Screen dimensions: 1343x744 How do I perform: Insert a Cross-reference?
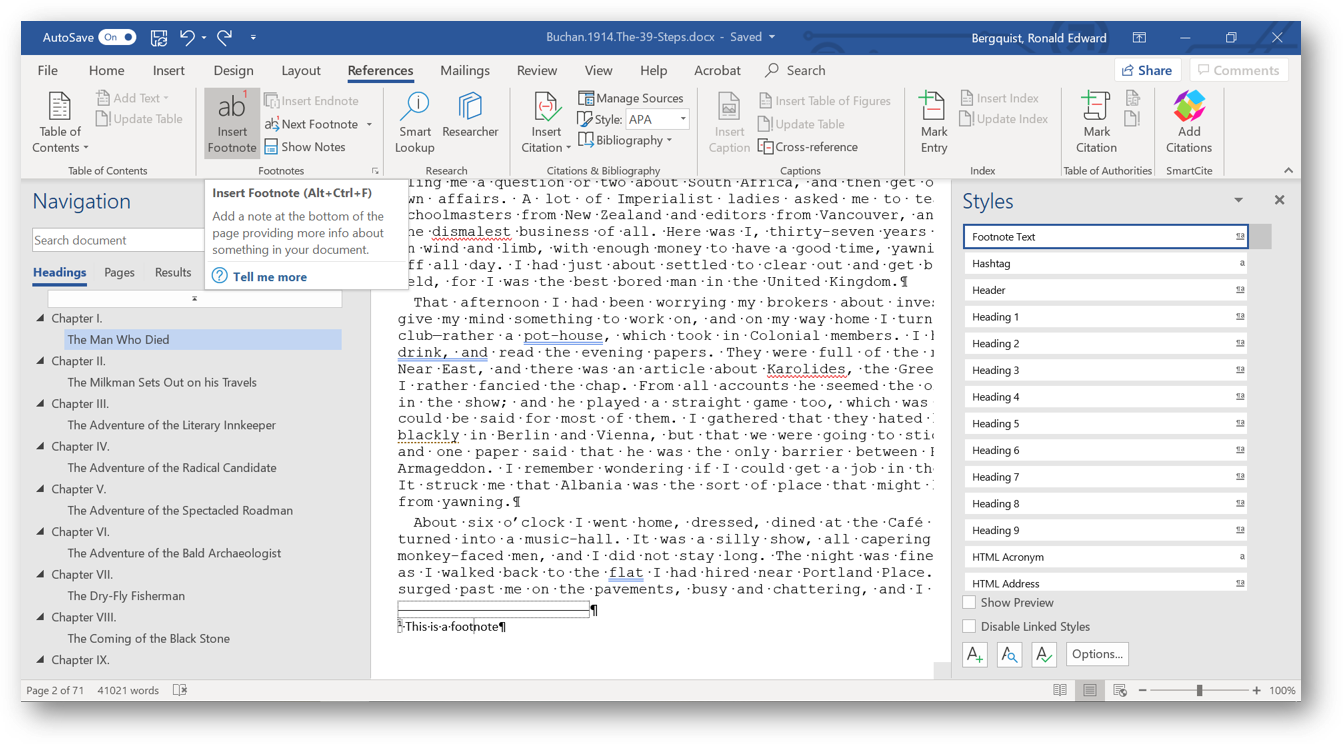(808, 146)
